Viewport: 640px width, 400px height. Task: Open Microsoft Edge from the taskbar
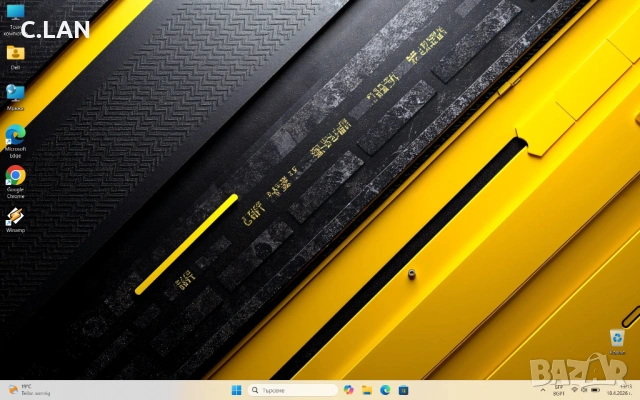385,390
